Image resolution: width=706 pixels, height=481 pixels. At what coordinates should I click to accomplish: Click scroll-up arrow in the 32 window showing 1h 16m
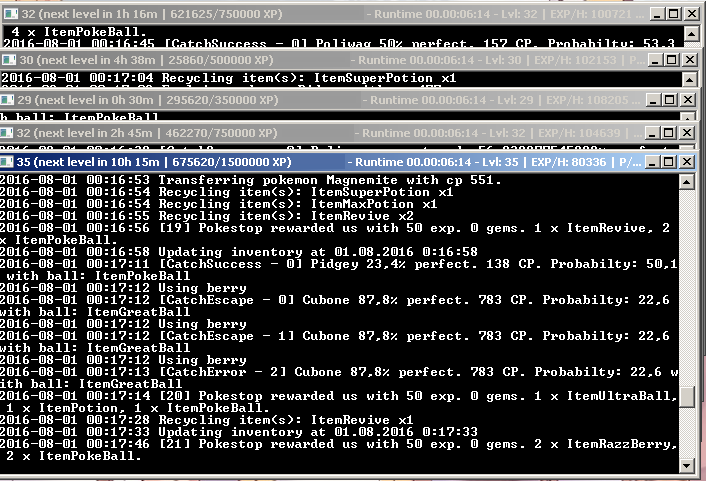(x=691, y=33)
